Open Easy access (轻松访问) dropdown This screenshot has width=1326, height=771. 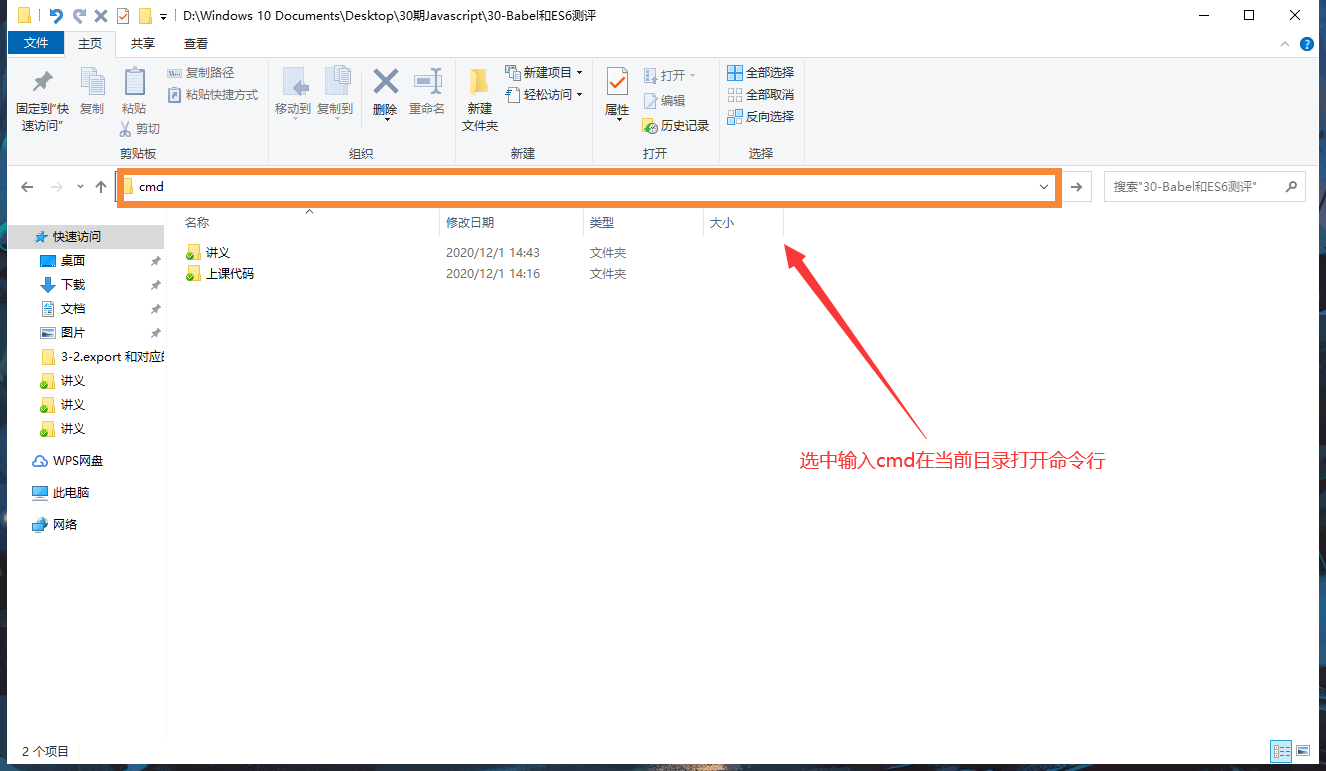click(544, 95)
